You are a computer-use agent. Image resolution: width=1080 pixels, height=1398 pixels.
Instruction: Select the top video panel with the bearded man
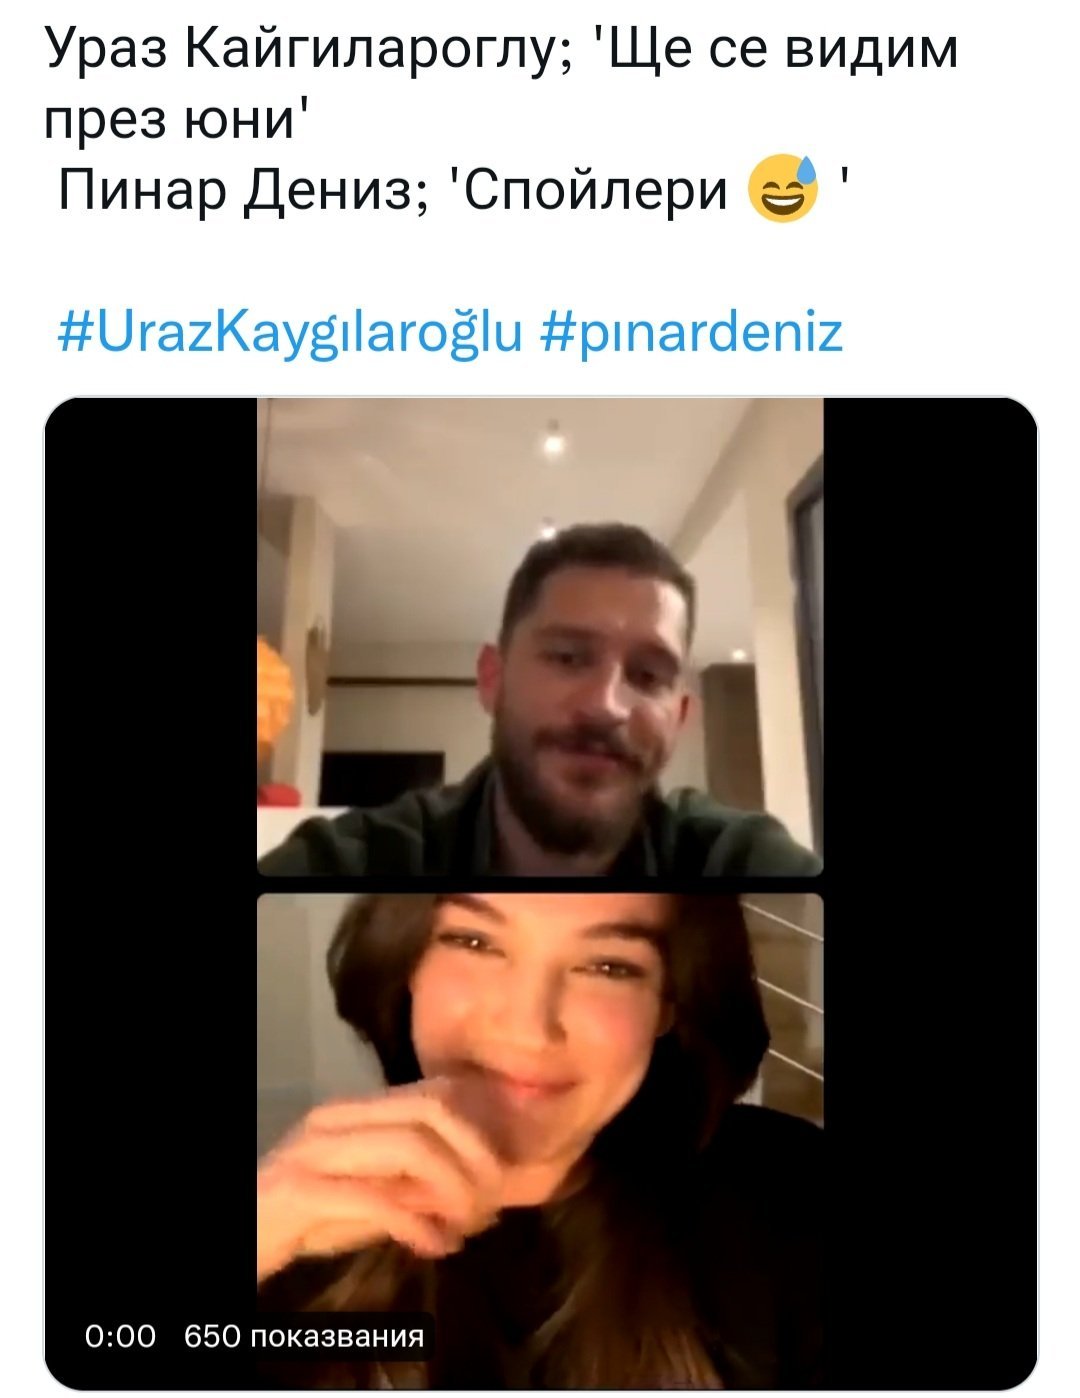tap(540, 637)
